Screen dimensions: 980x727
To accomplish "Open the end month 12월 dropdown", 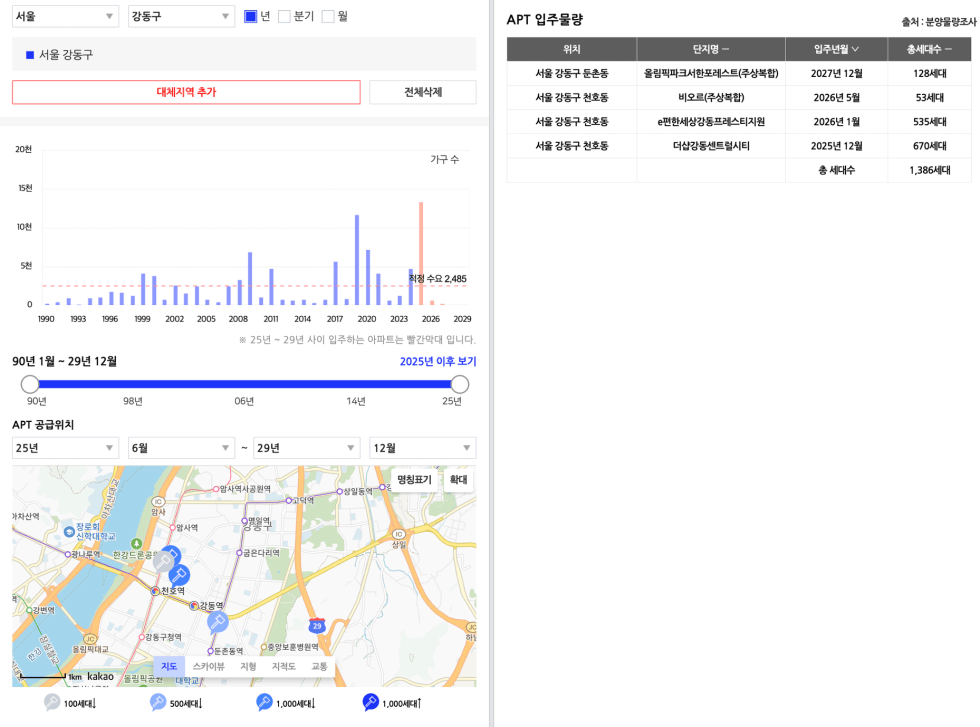I will pyautogui.click(x=422, y=448).
